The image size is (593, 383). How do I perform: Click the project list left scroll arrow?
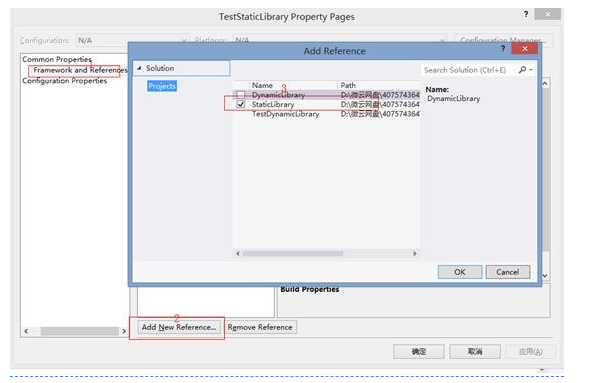238,253
